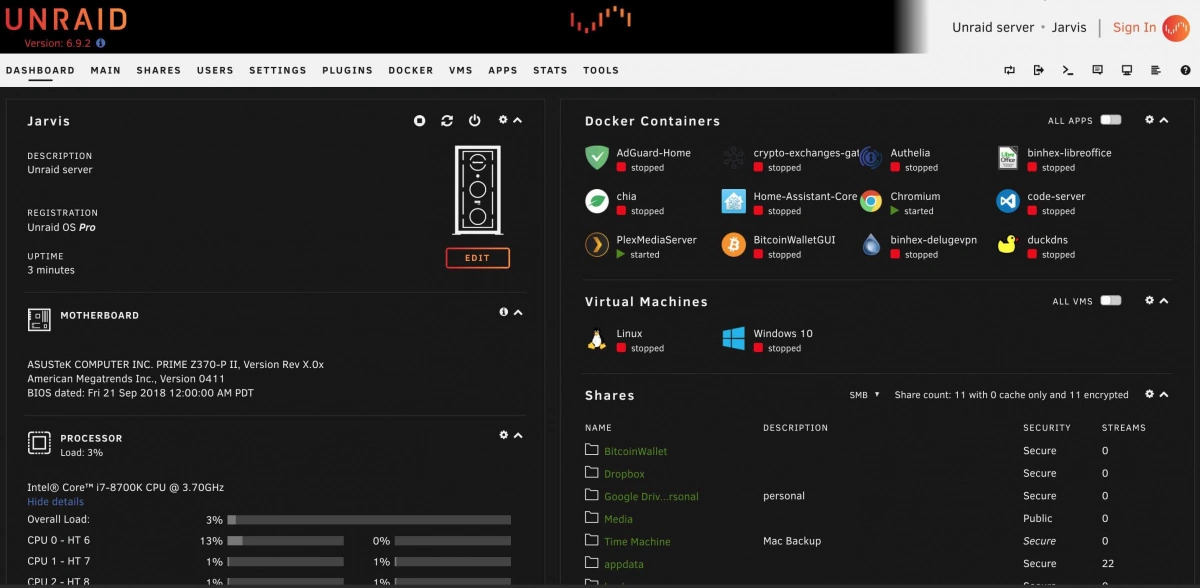Viewport: 1200px width, 588px height.
Task: Click the server case thumbnail image
Action: (478, 190)
